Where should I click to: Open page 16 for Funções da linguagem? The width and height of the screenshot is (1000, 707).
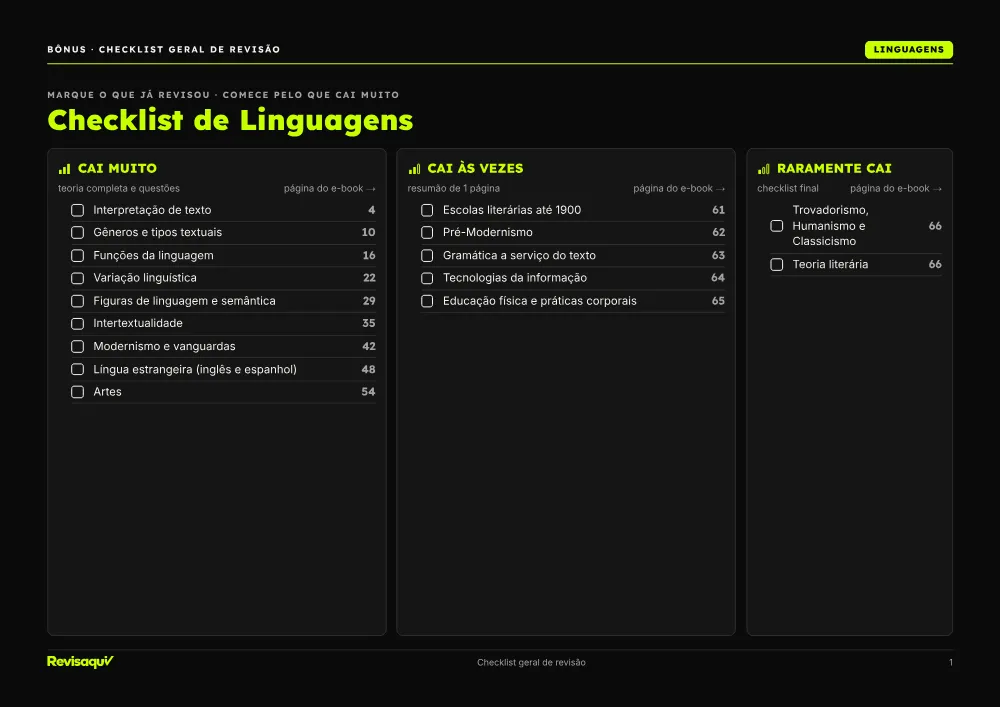tap(369, 256)
